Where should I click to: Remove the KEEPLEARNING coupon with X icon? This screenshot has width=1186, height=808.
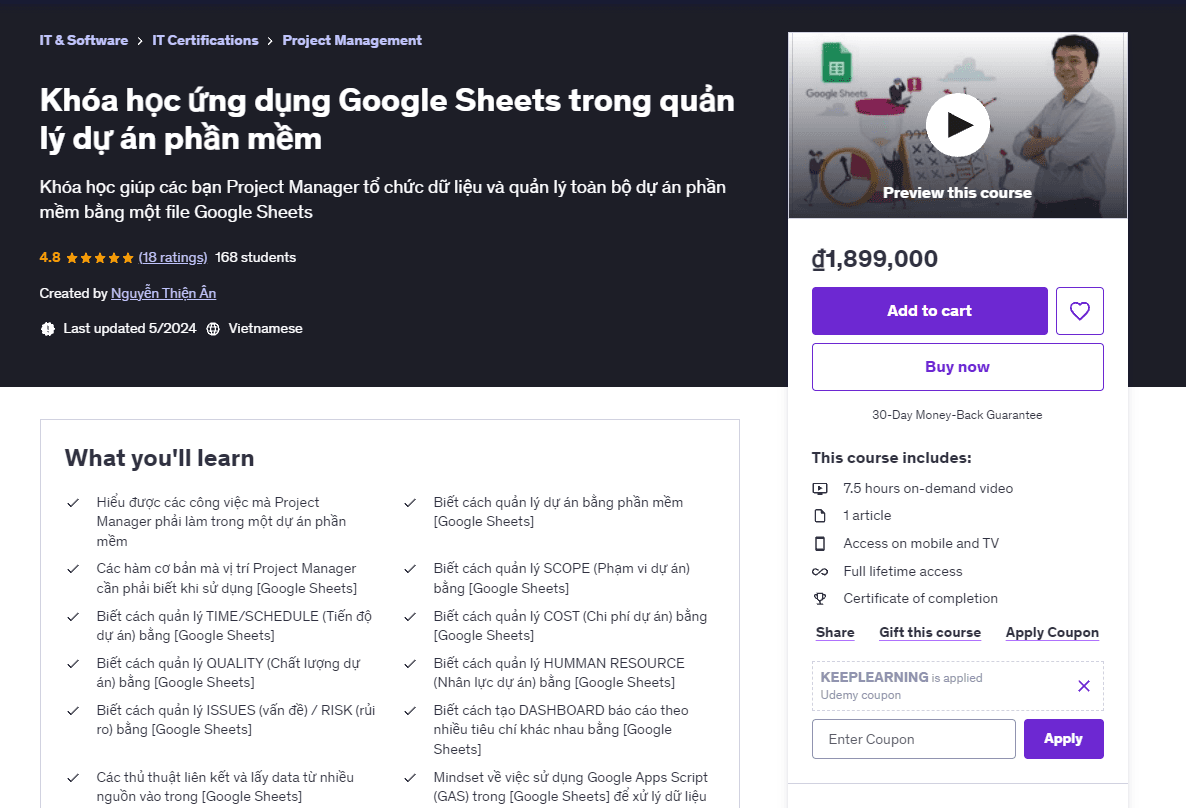1084,686
